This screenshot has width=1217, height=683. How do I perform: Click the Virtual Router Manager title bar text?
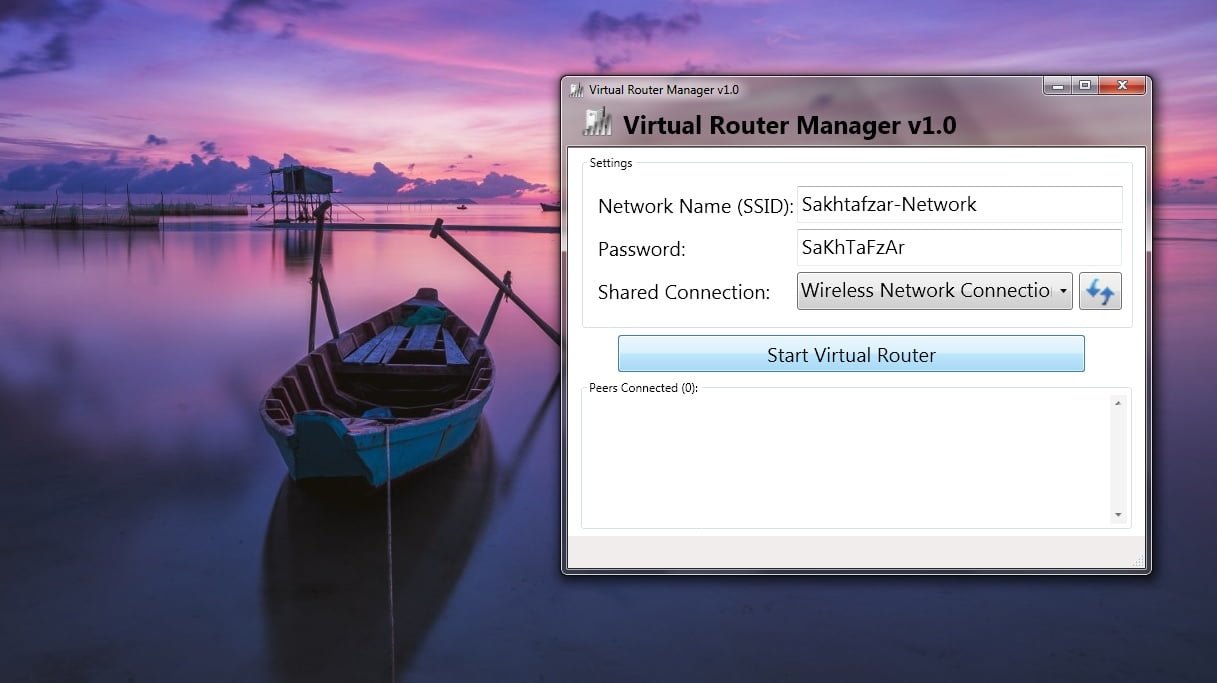[664, 90]
